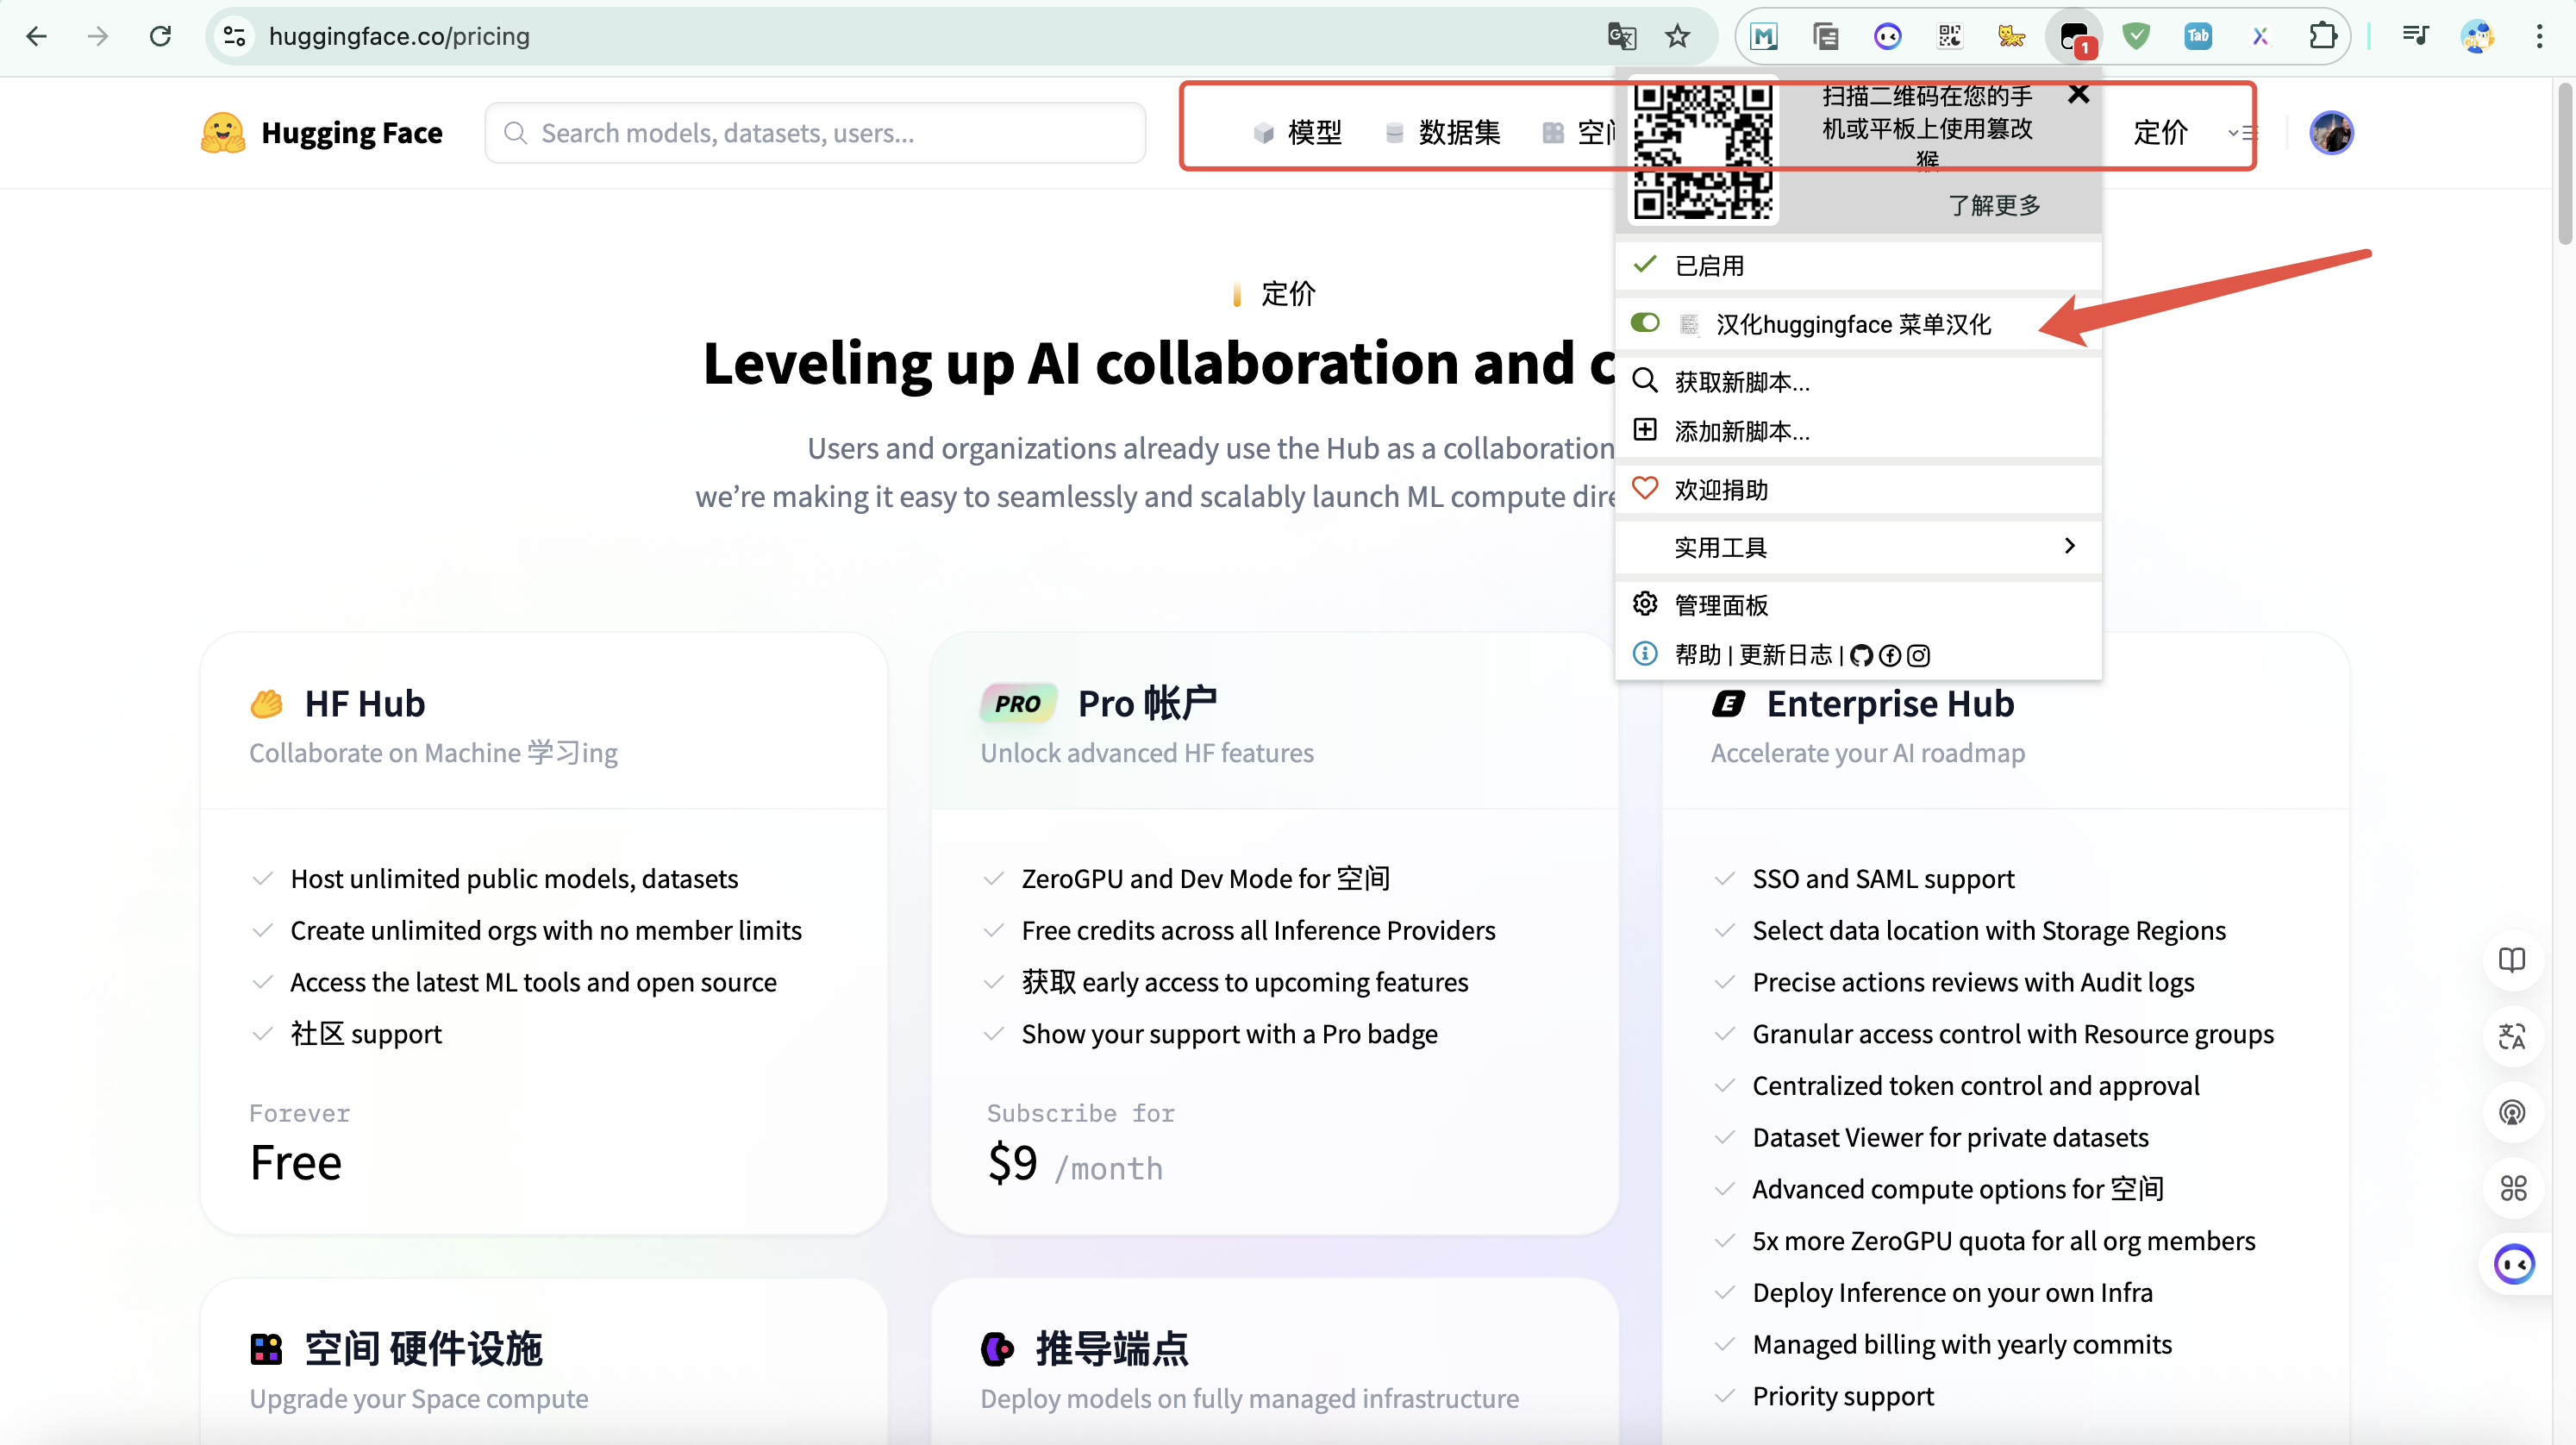The width and height of the screenshot is (2576, 1445).
Task: Click the Facebook icon in Tampermonkey popup
Action: 1889,656
